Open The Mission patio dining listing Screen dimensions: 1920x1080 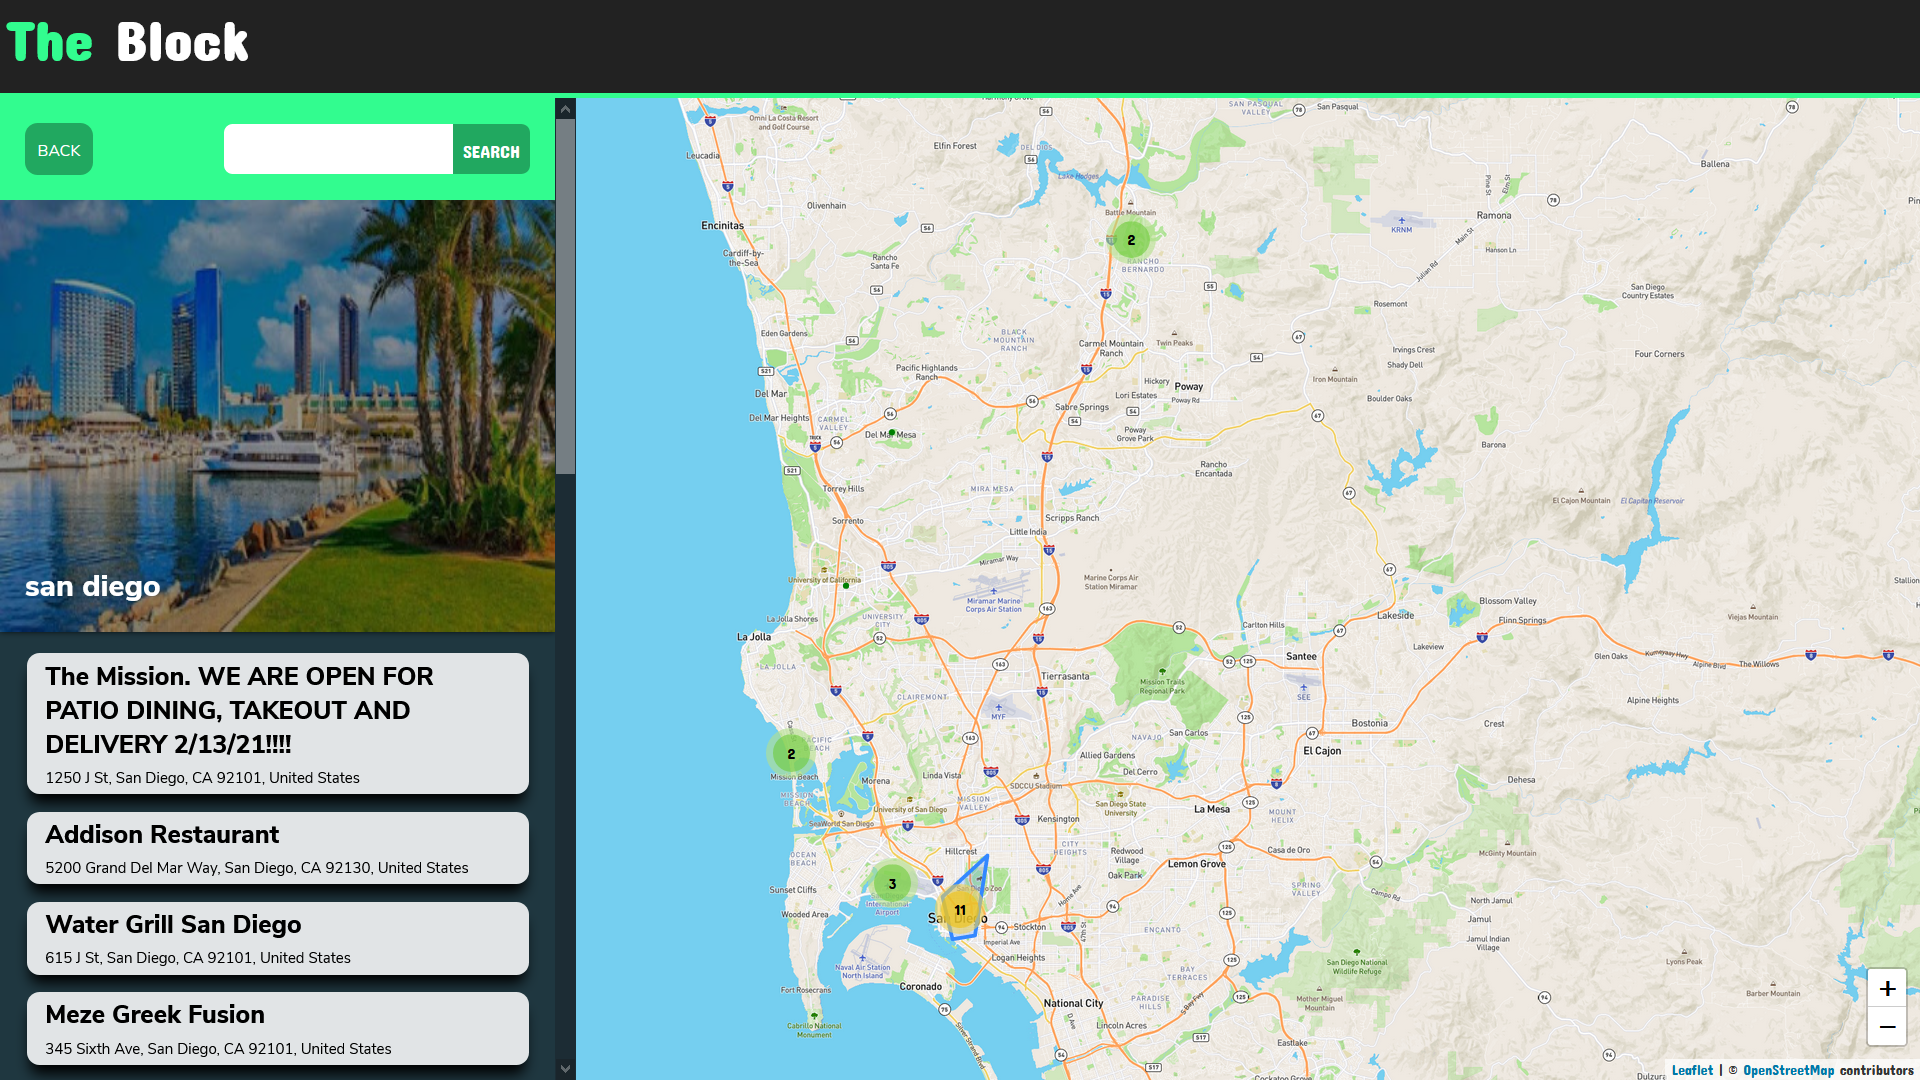coord(278,723)
